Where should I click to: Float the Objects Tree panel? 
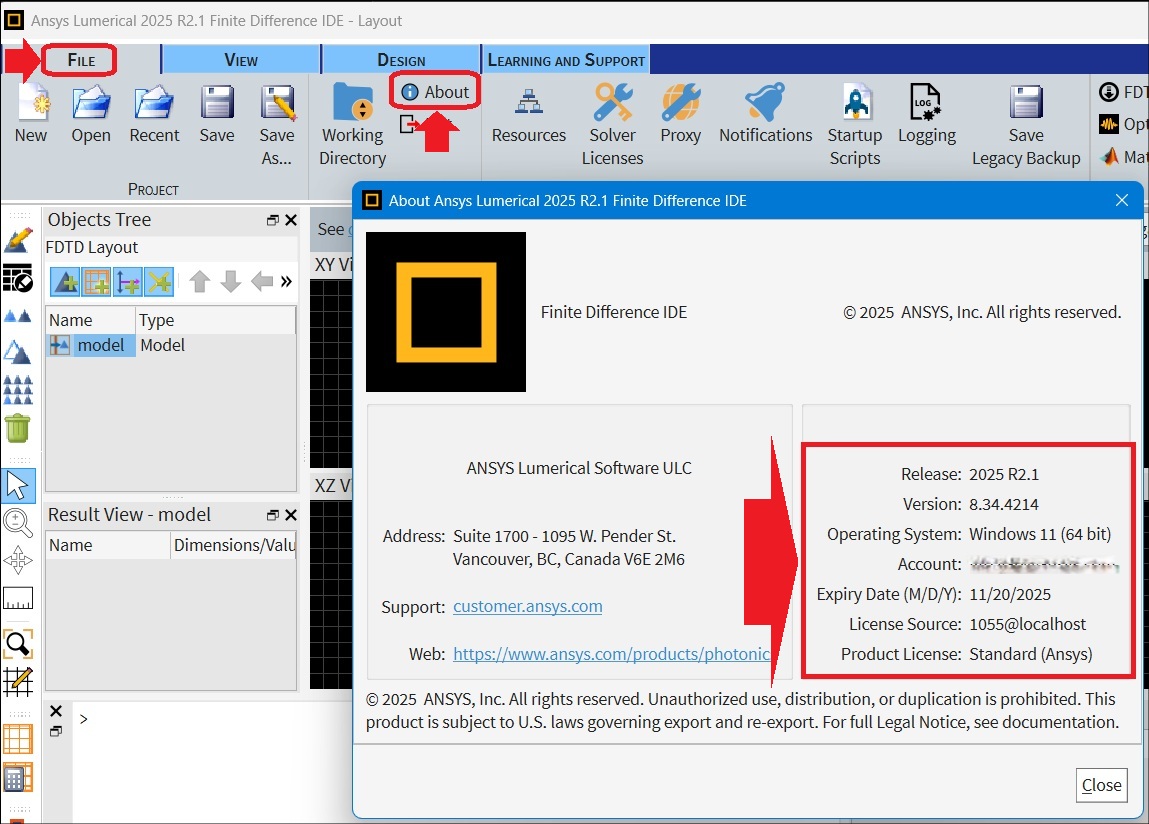(x=272, y=220)
